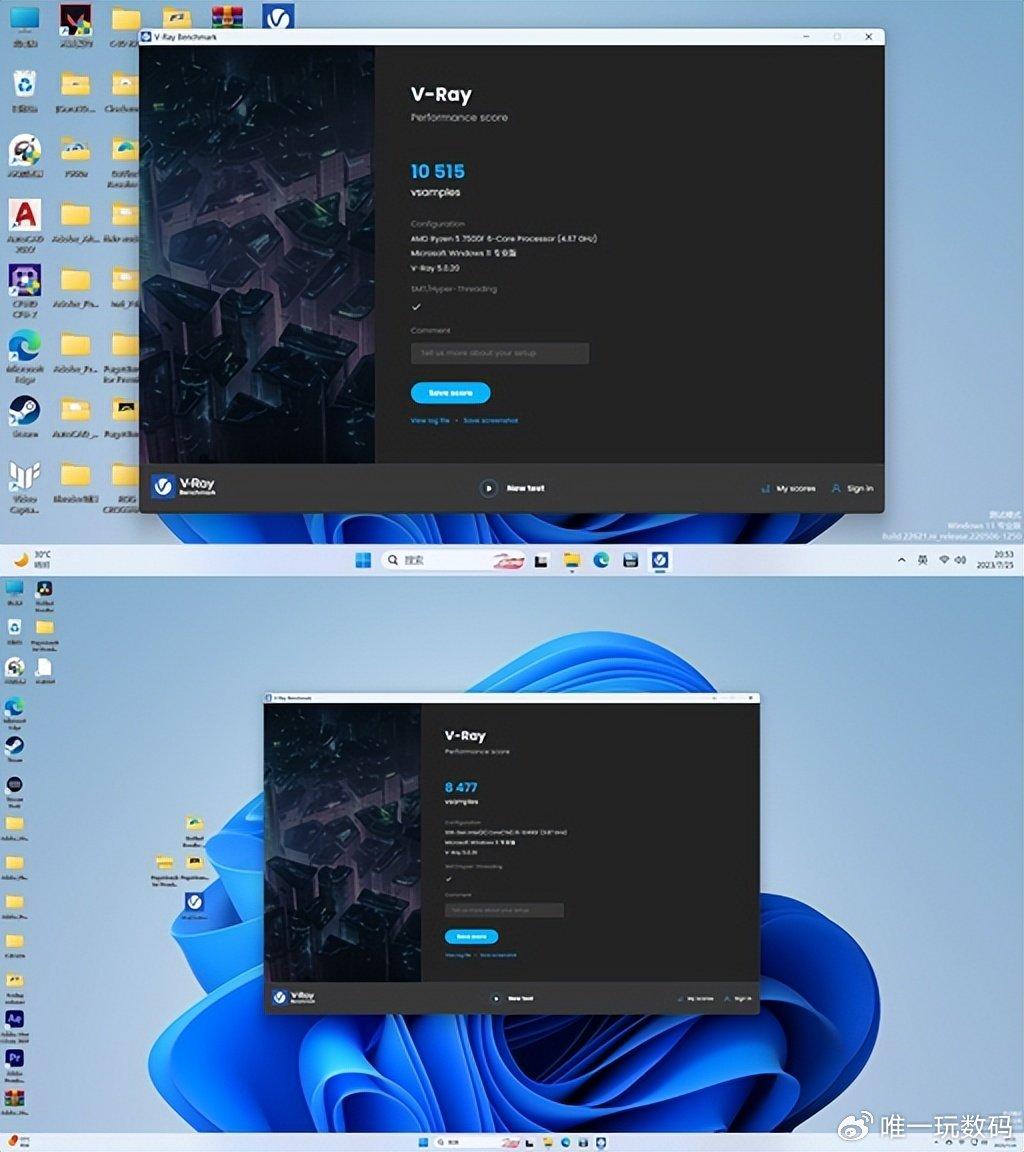Click the V-Ray Benchmark icon on the taskbar

click(x=660, y=561)
